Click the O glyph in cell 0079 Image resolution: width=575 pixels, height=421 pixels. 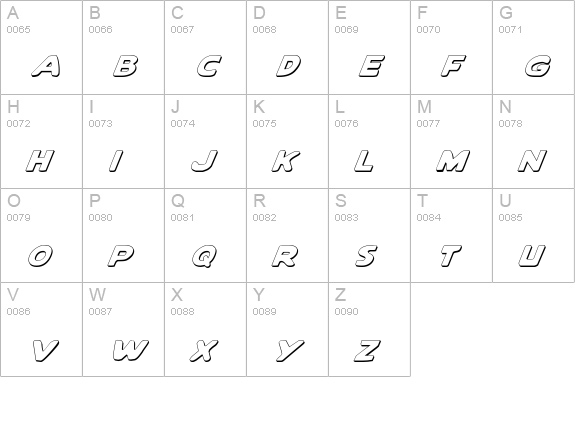(40, 255)
